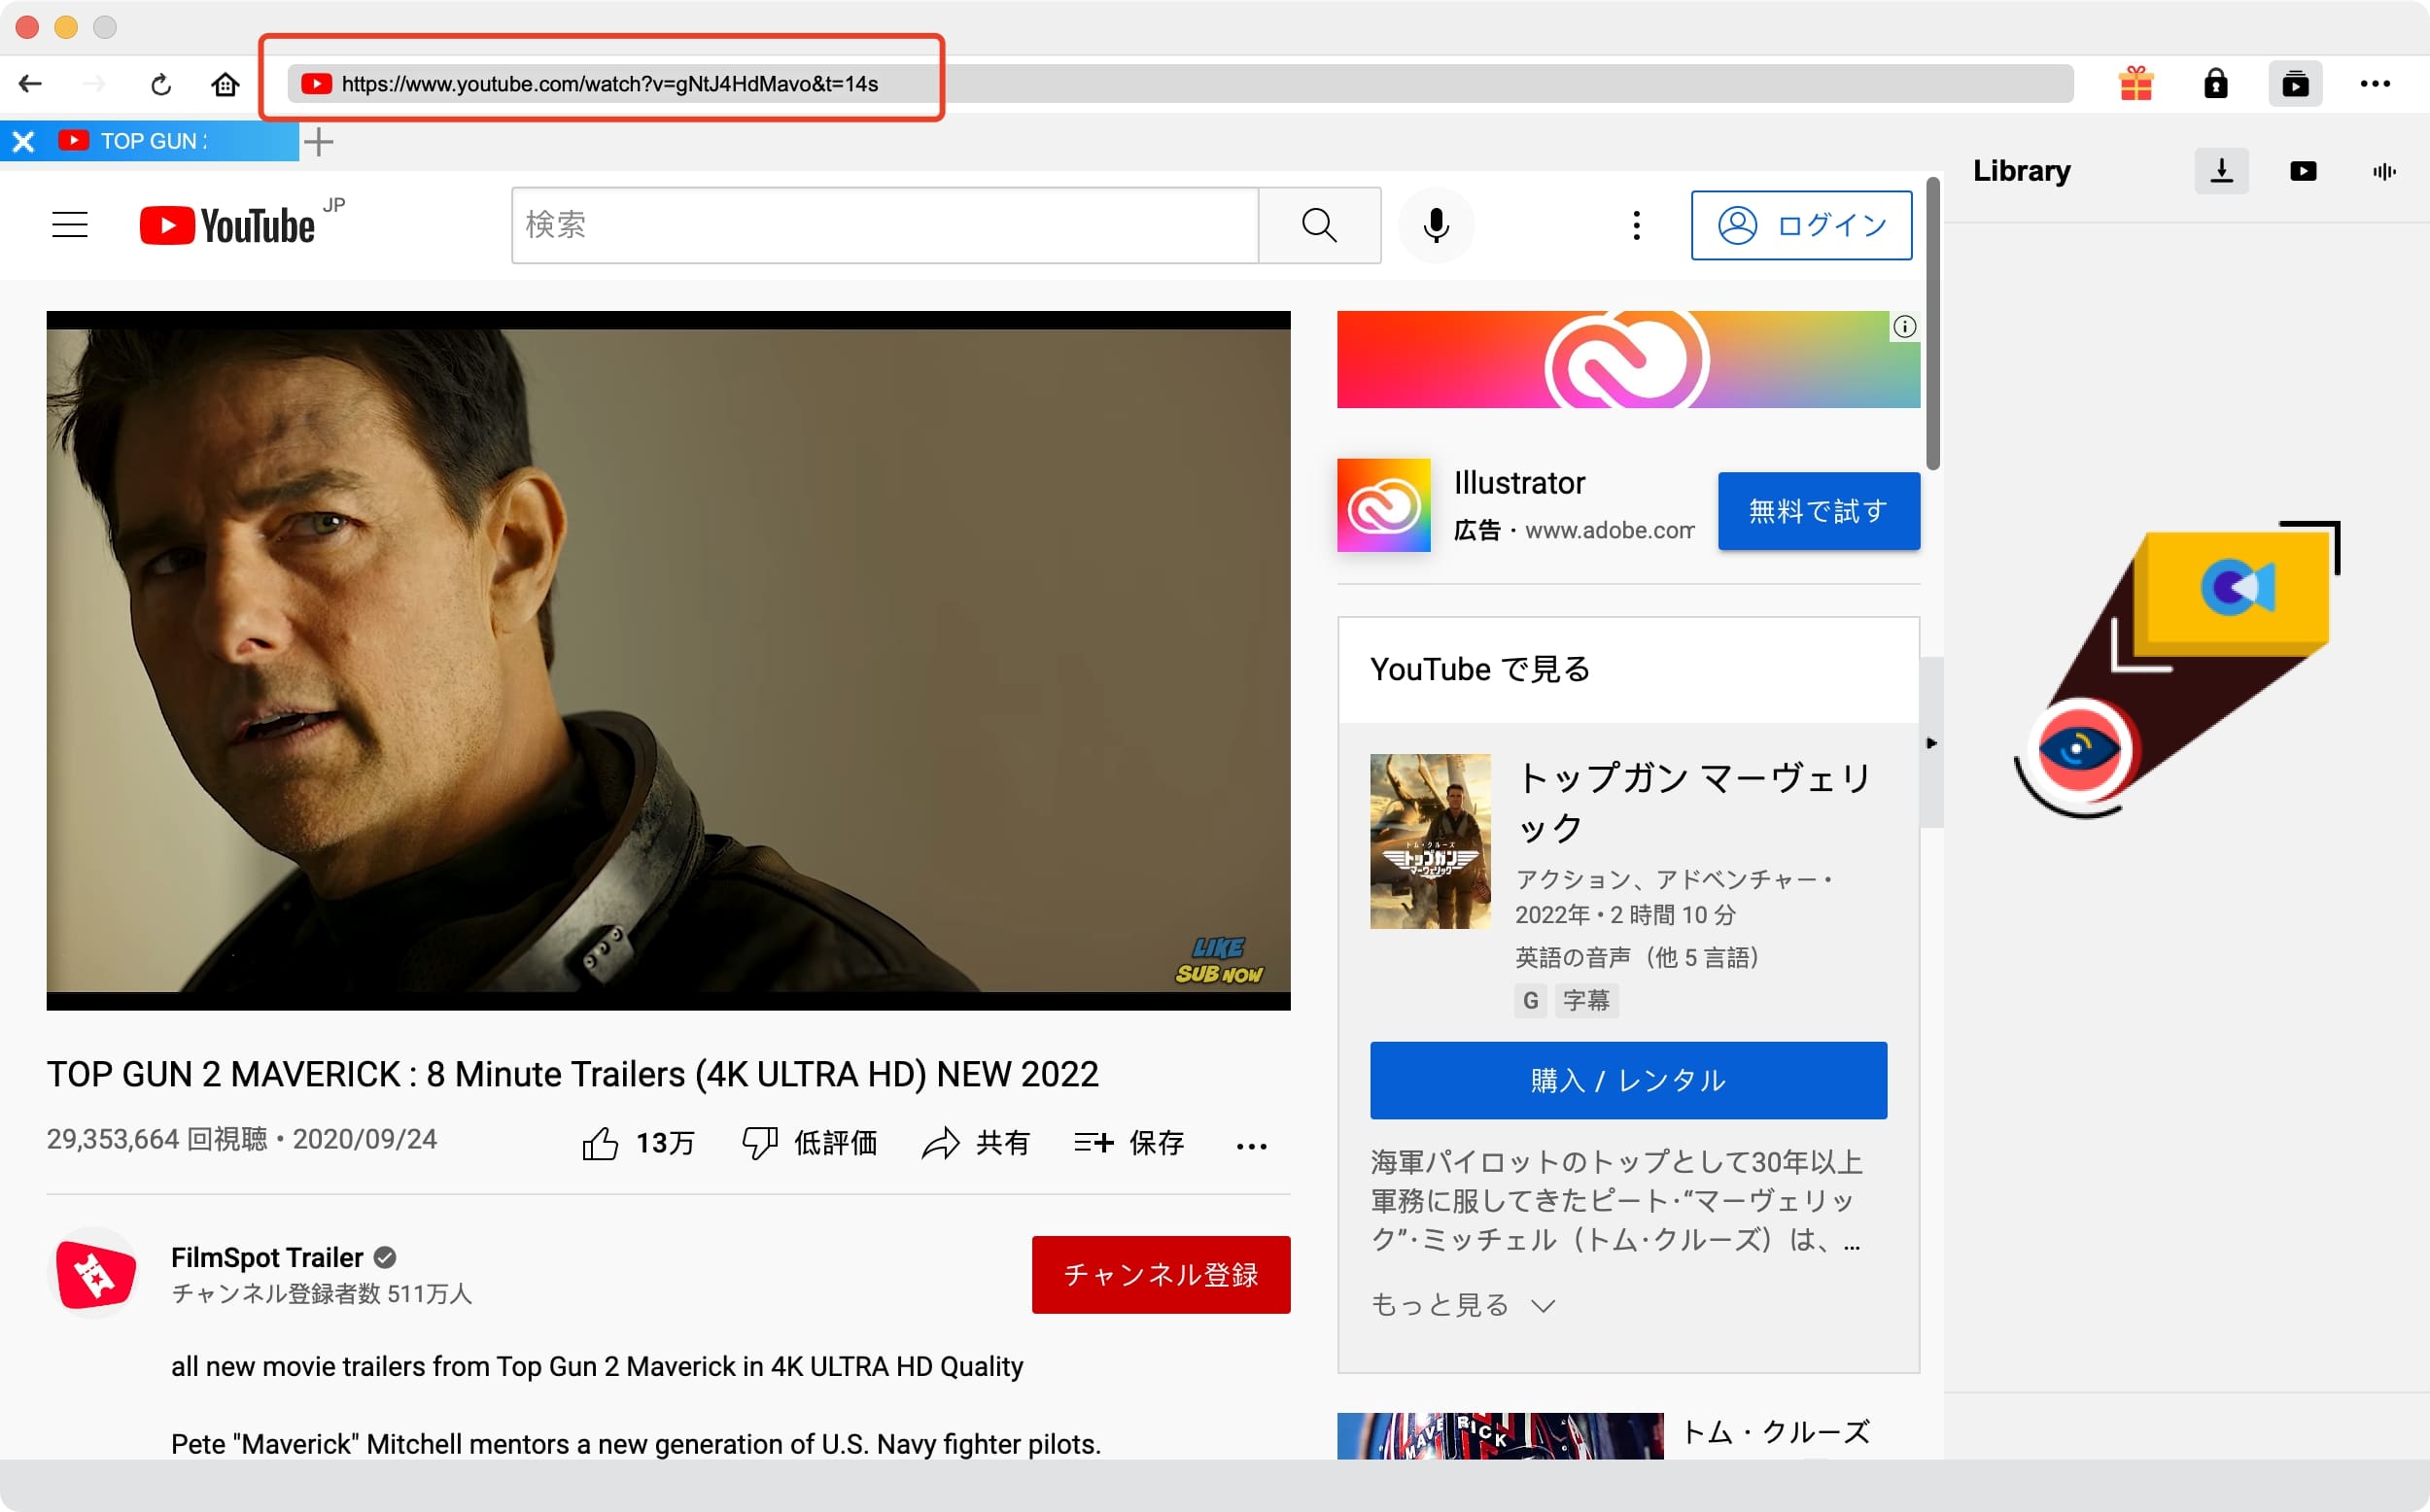
Task: Collapse Library panel with side arrow
Action: point(1931,743)
